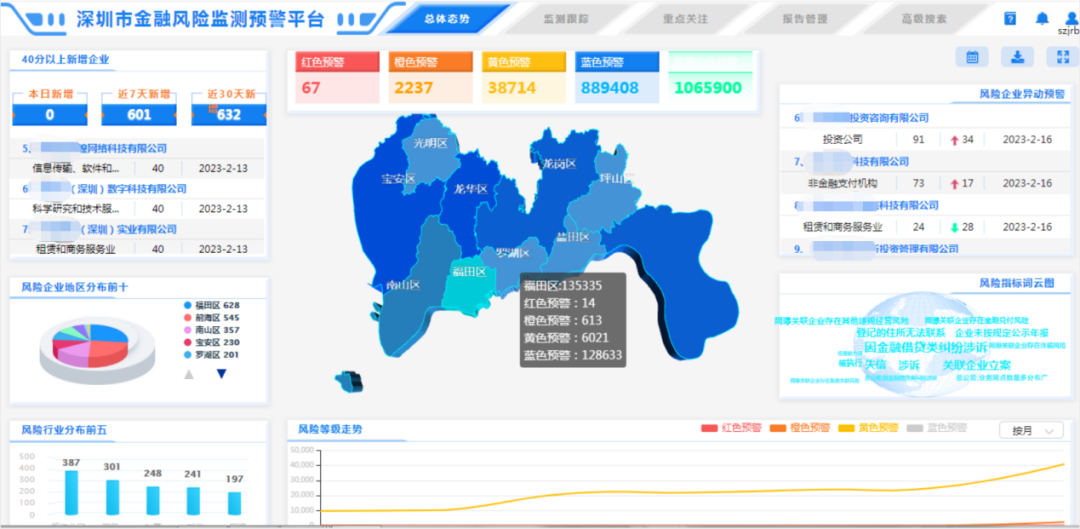
Task: Click the grey up triangle legend pager
Action: (189, 374)
